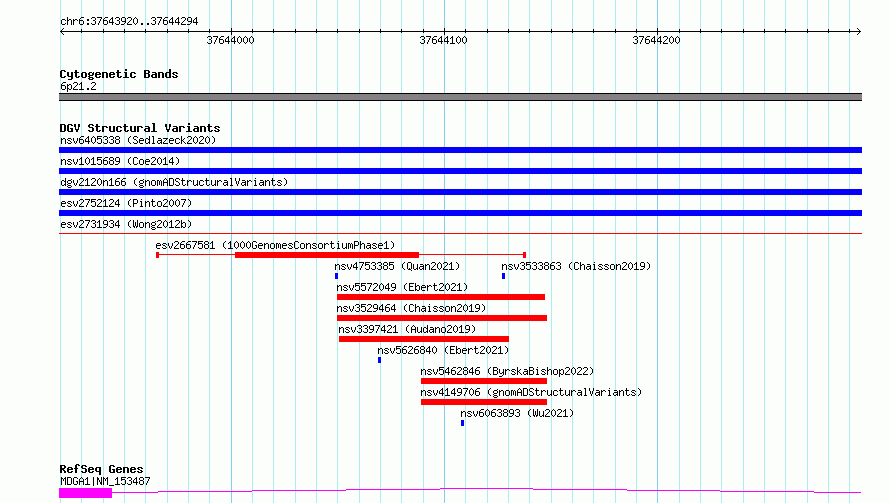Click the blue bar of nsv6405338
Image resolution: width=890 pixels, height=503 pixels.
[460, 150]
